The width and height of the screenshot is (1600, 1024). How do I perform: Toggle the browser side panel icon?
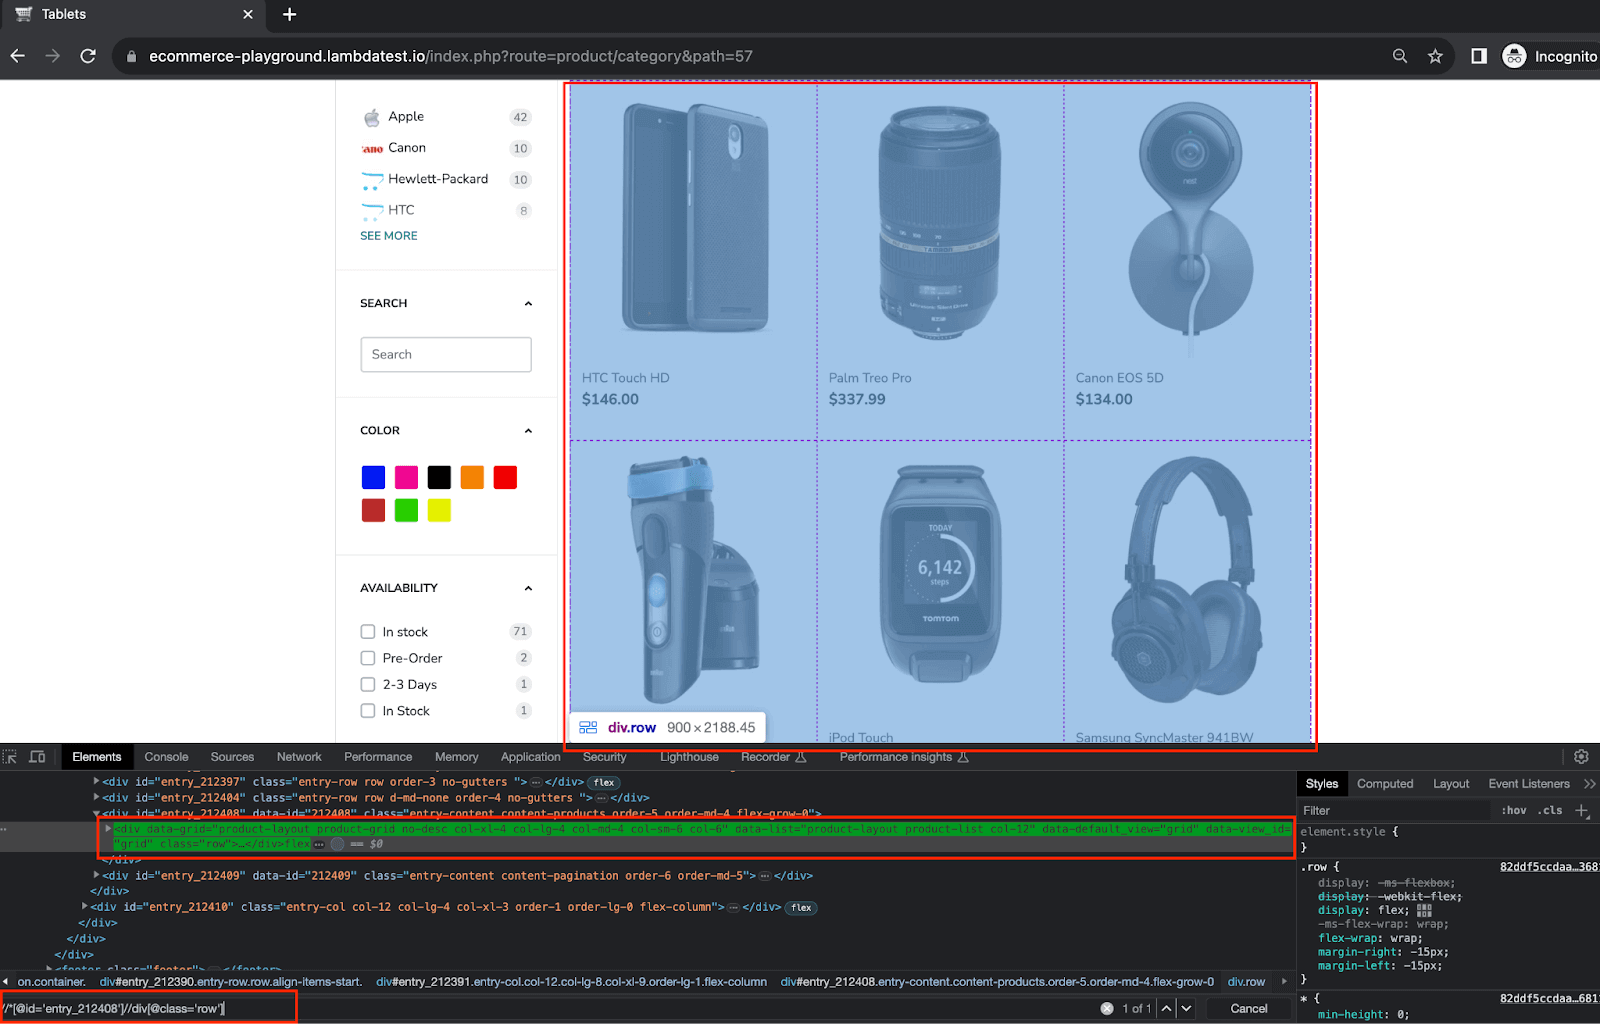coord(1479,56)
